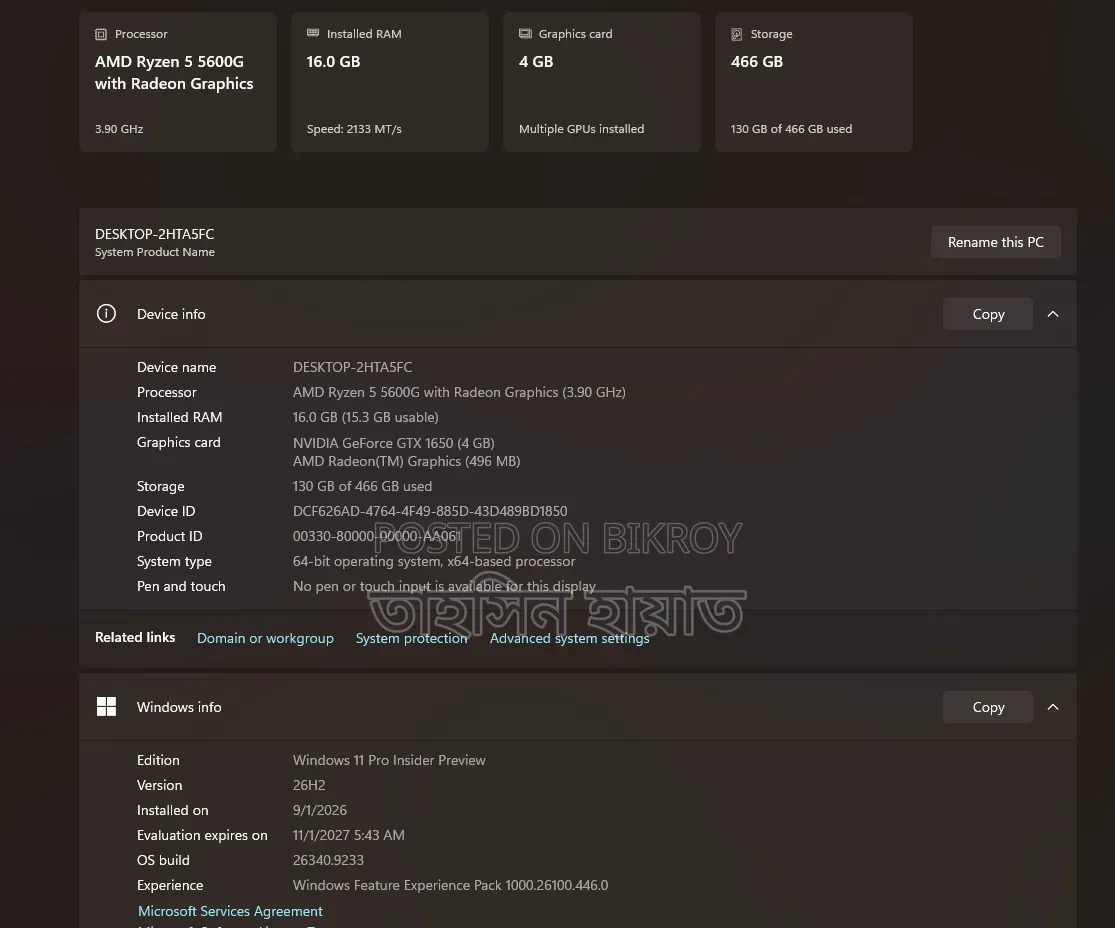The image size is (1115, 928).
Task: Select 'System Product Name' text
Action: 155,252
